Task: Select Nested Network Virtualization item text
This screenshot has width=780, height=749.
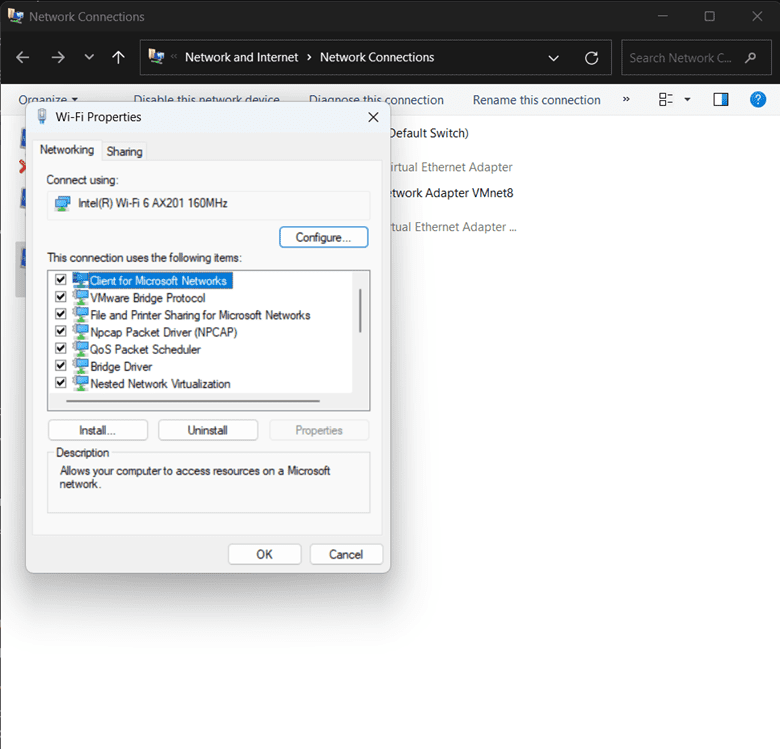Action: click(x=160, y=384)
